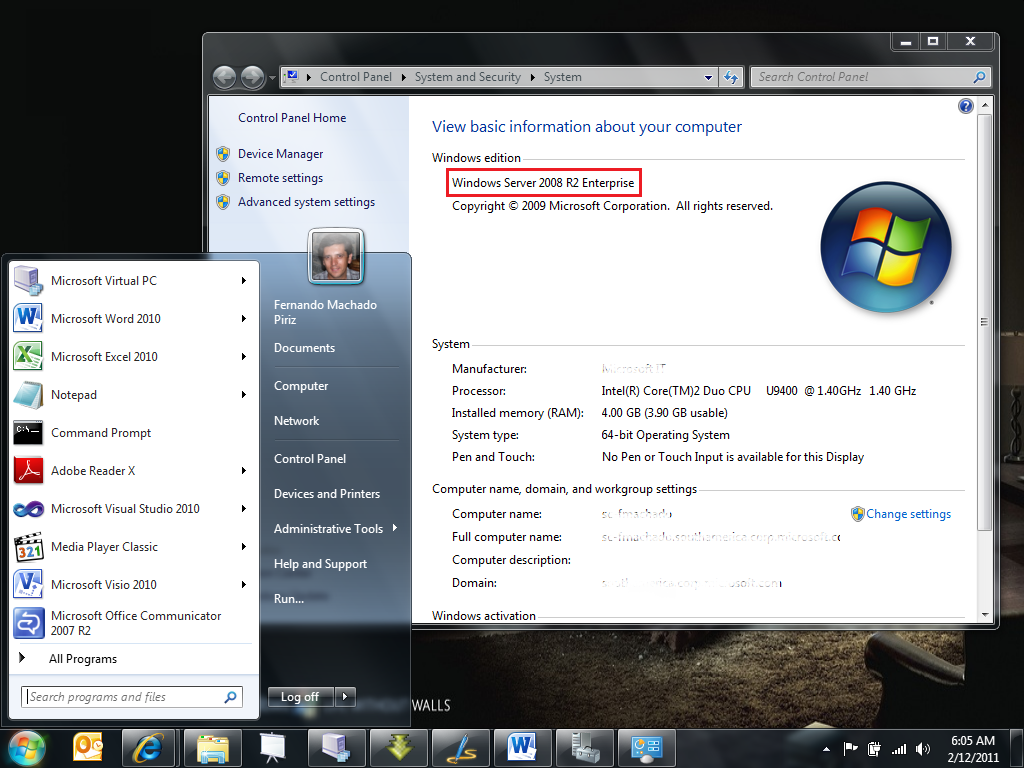Click the Change settings link
This screenshot has width=1024, height=768.
(908, 513)
